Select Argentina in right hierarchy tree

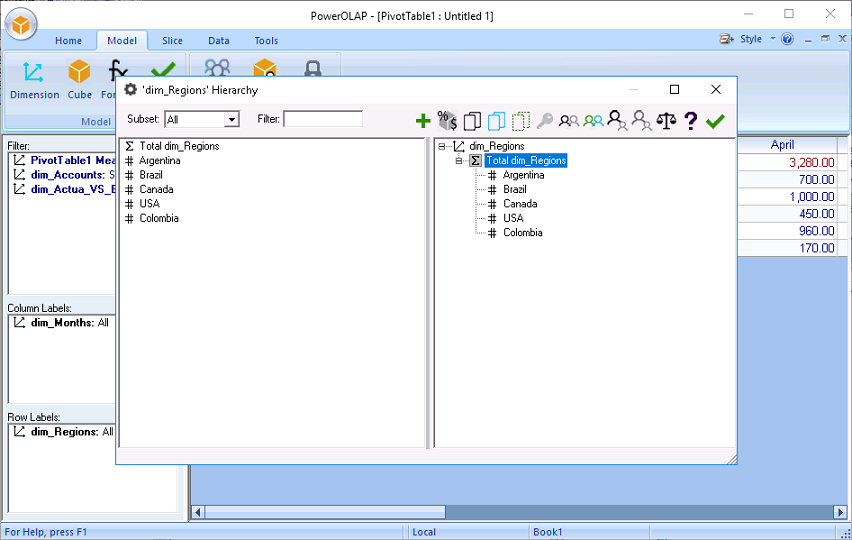(x=523, y=175)
